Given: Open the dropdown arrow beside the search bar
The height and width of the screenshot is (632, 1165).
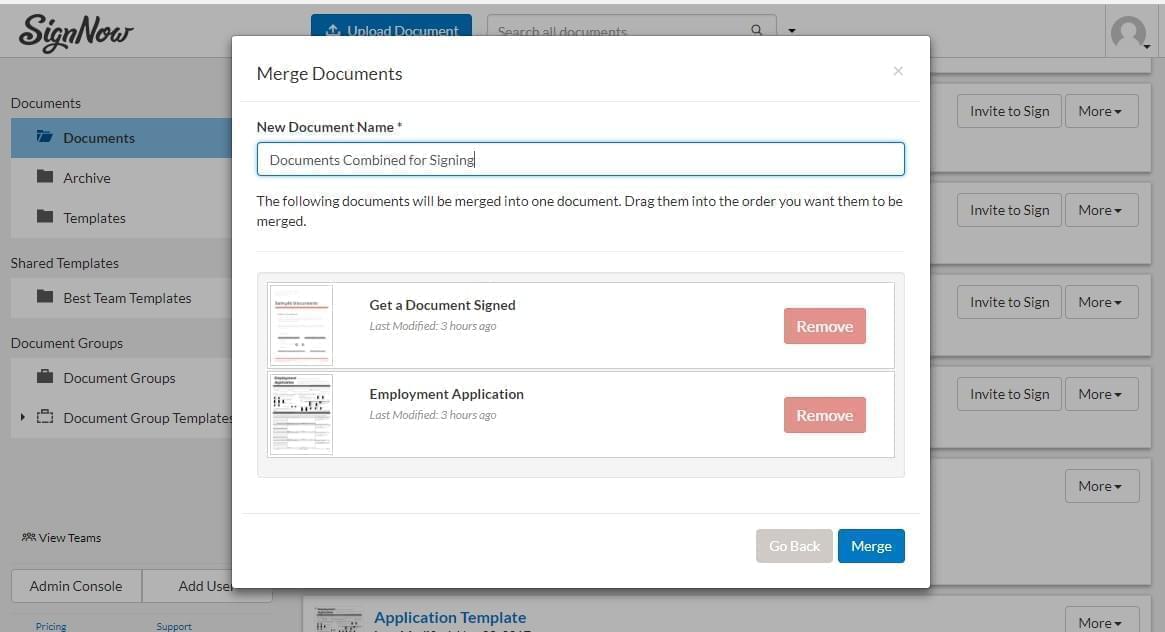Looking at the screenshot, I should 792,31.
